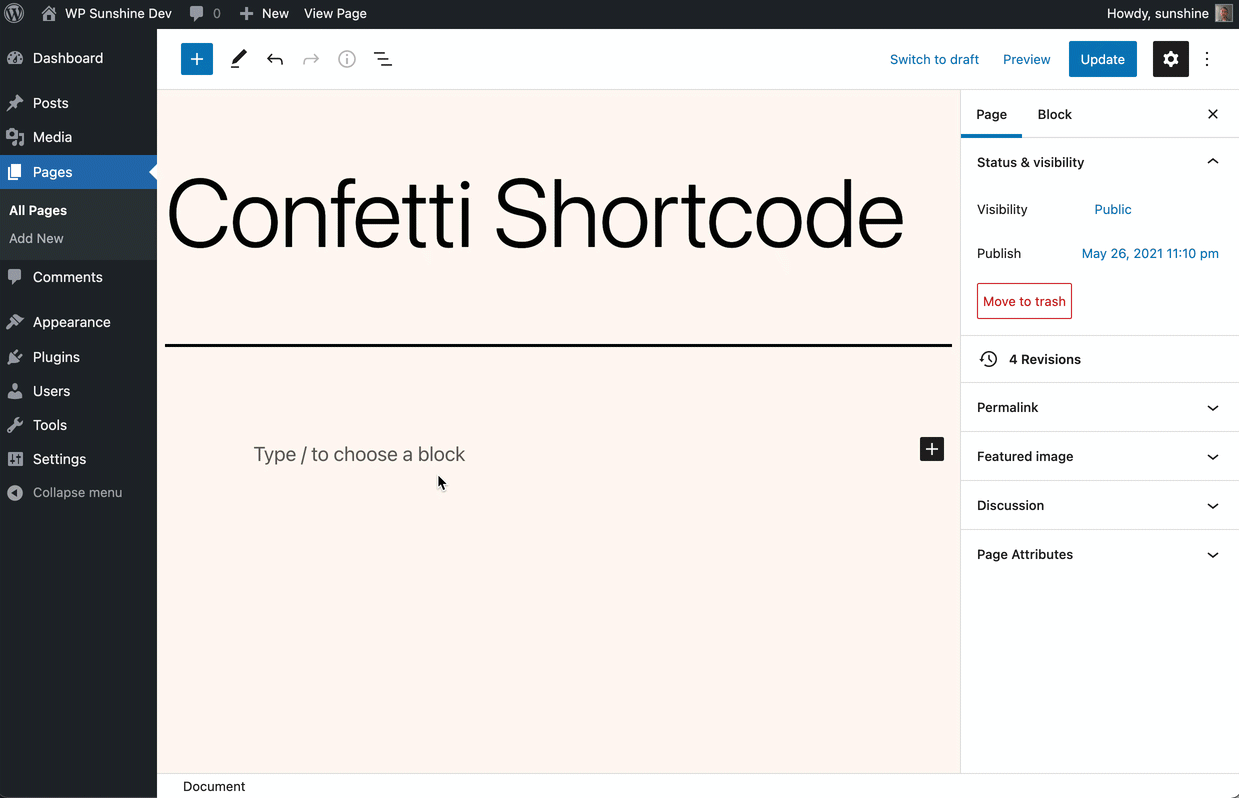Click the inserter button beside the empty paragraph
Image resolution: width=1239 pixels, height=798 pixels.
(931, 449)
